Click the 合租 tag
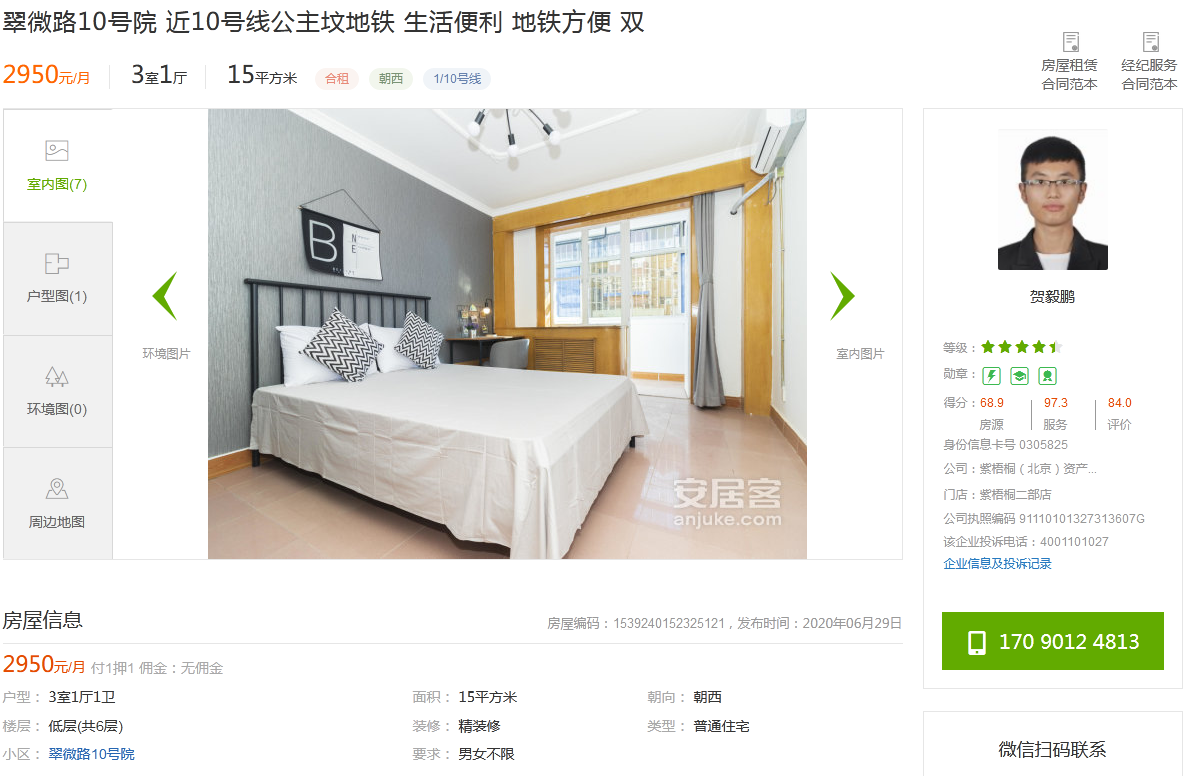Viewport: 1194px width, 776px height. [337, 78]
